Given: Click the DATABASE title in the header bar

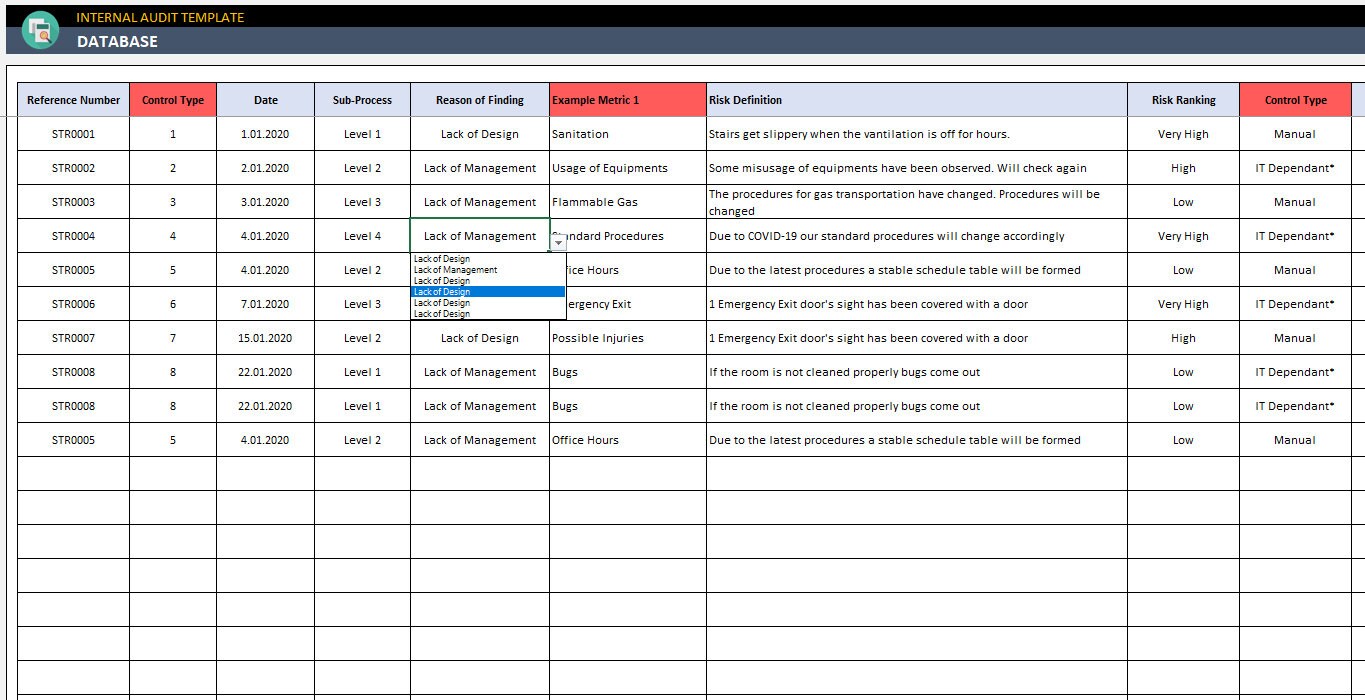Looking at the screenshot, I should point(117,41).
